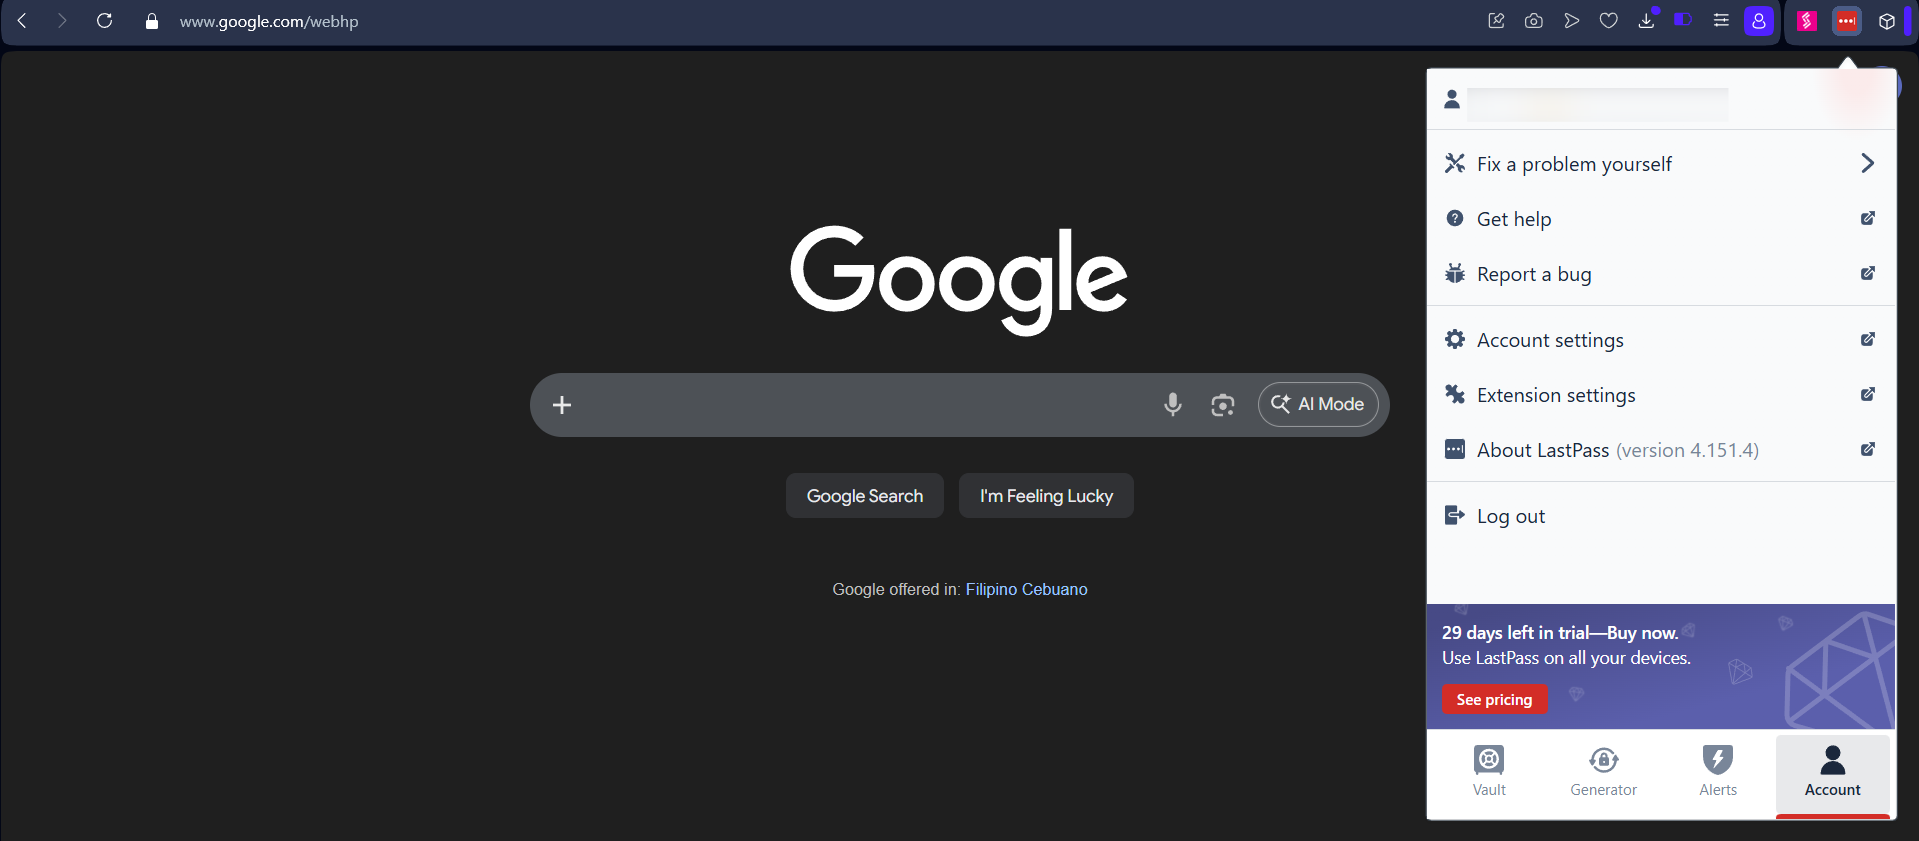Open Google AI Mode

(1318, 405)
